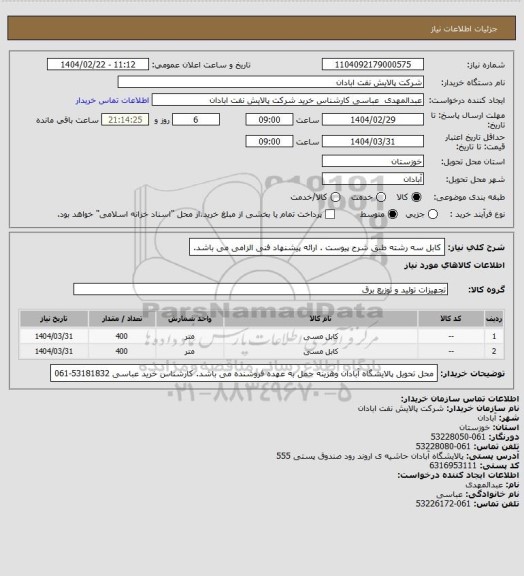This screenshot has height=576, width=524.
Task: Select the کالا radio button
Action: [x=416, y=197]
